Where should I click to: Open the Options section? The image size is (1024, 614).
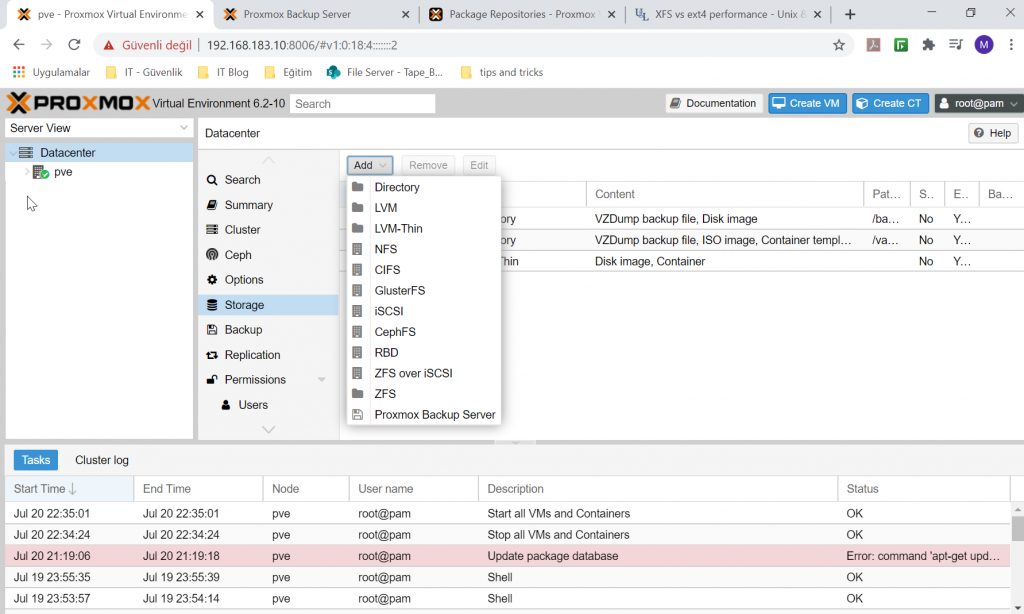268,280
